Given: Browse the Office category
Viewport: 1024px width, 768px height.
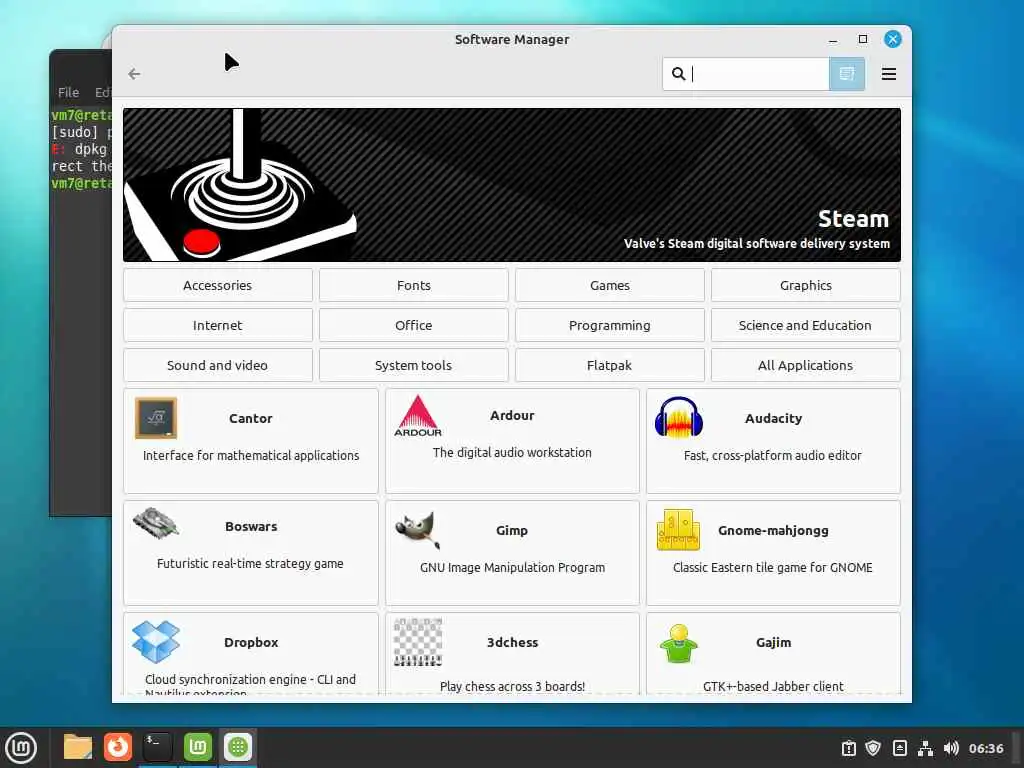Looking at the screenshot, I should point(413,325).
